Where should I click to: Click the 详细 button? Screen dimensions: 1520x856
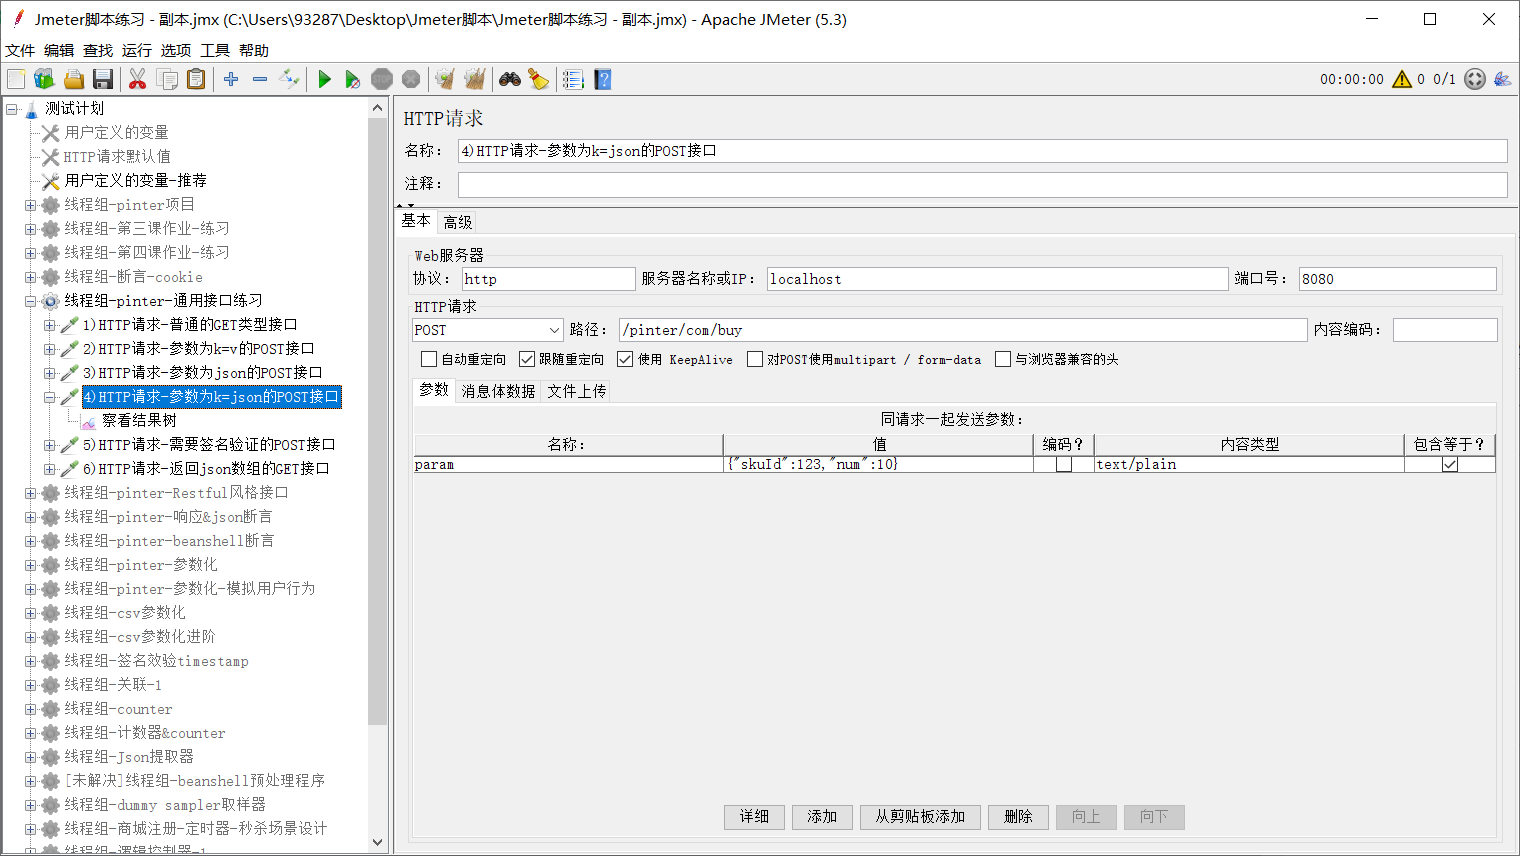(754, 817)
